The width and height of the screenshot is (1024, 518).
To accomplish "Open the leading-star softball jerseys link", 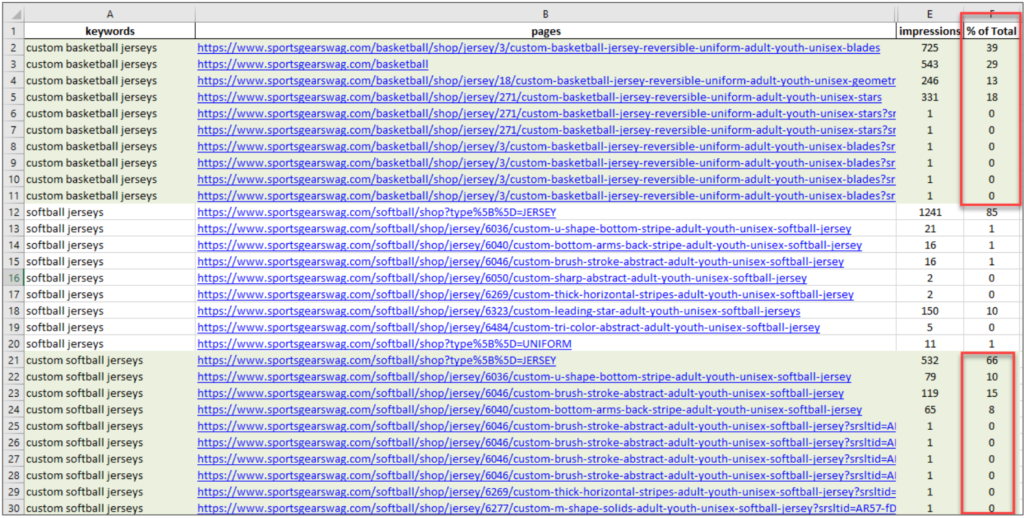I will click(499, 311).
